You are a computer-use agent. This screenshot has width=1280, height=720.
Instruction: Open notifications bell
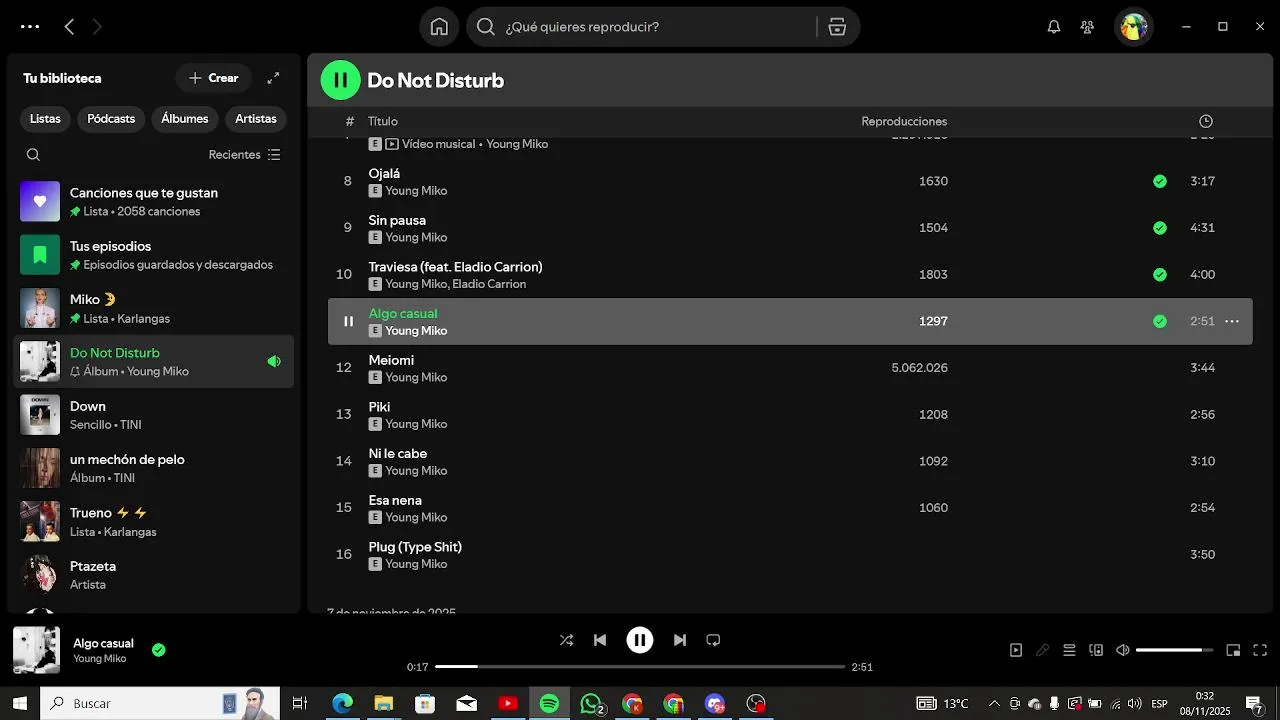[x=1054, y=27]
